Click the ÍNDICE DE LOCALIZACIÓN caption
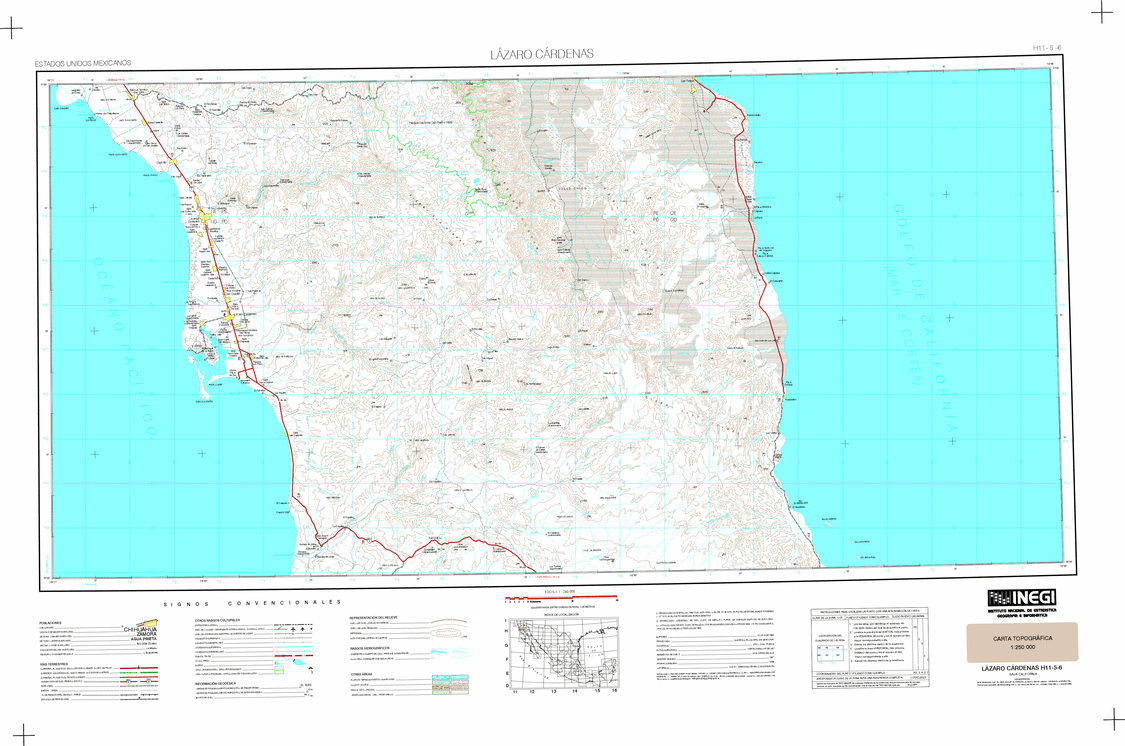 (561, 614)
